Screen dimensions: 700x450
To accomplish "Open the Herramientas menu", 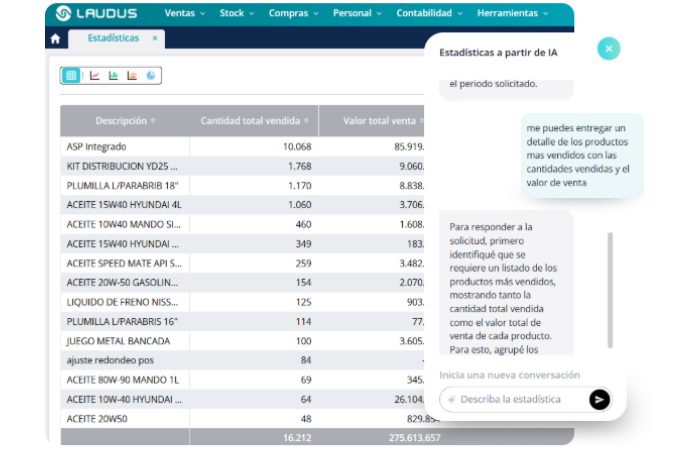I will 512,13.
